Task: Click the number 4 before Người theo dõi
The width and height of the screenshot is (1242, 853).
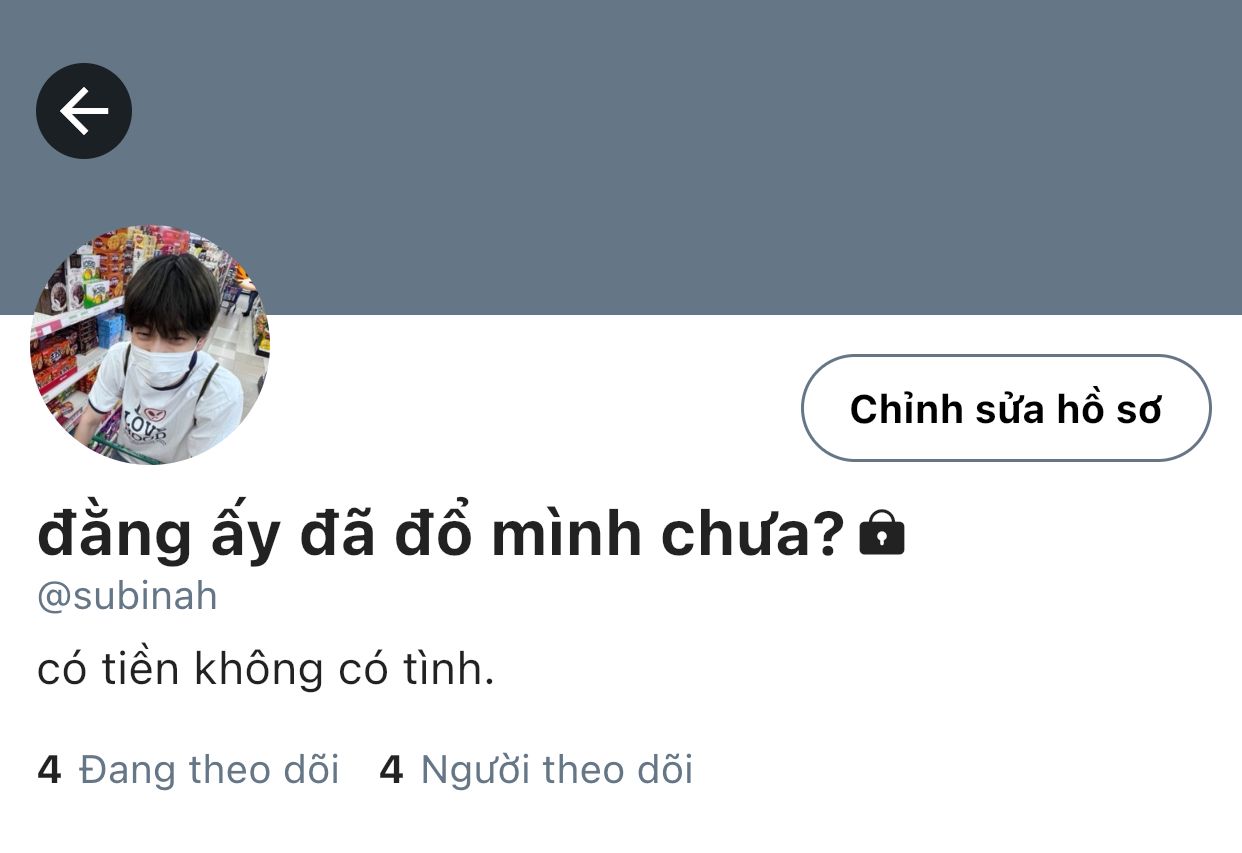Action: (391, 770)
